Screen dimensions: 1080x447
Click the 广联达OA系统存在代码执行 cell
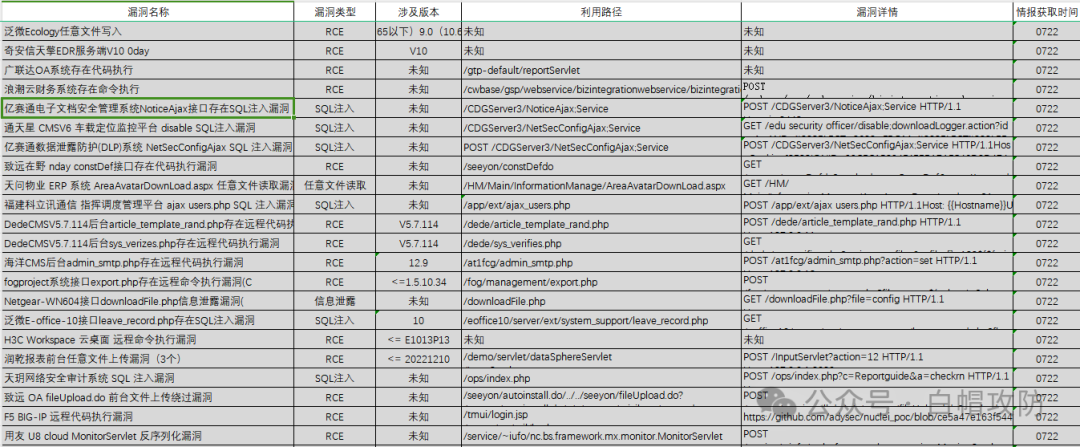pyautogui.click(x=147, y=70)
